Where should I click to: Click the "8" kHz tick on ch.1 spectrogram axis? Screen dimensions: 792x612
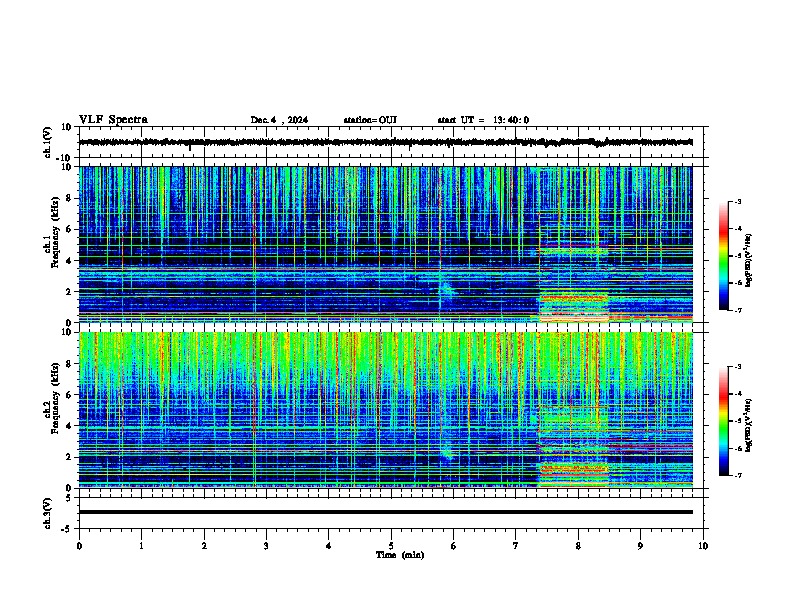pyautogui.click(x=69, y=198)
